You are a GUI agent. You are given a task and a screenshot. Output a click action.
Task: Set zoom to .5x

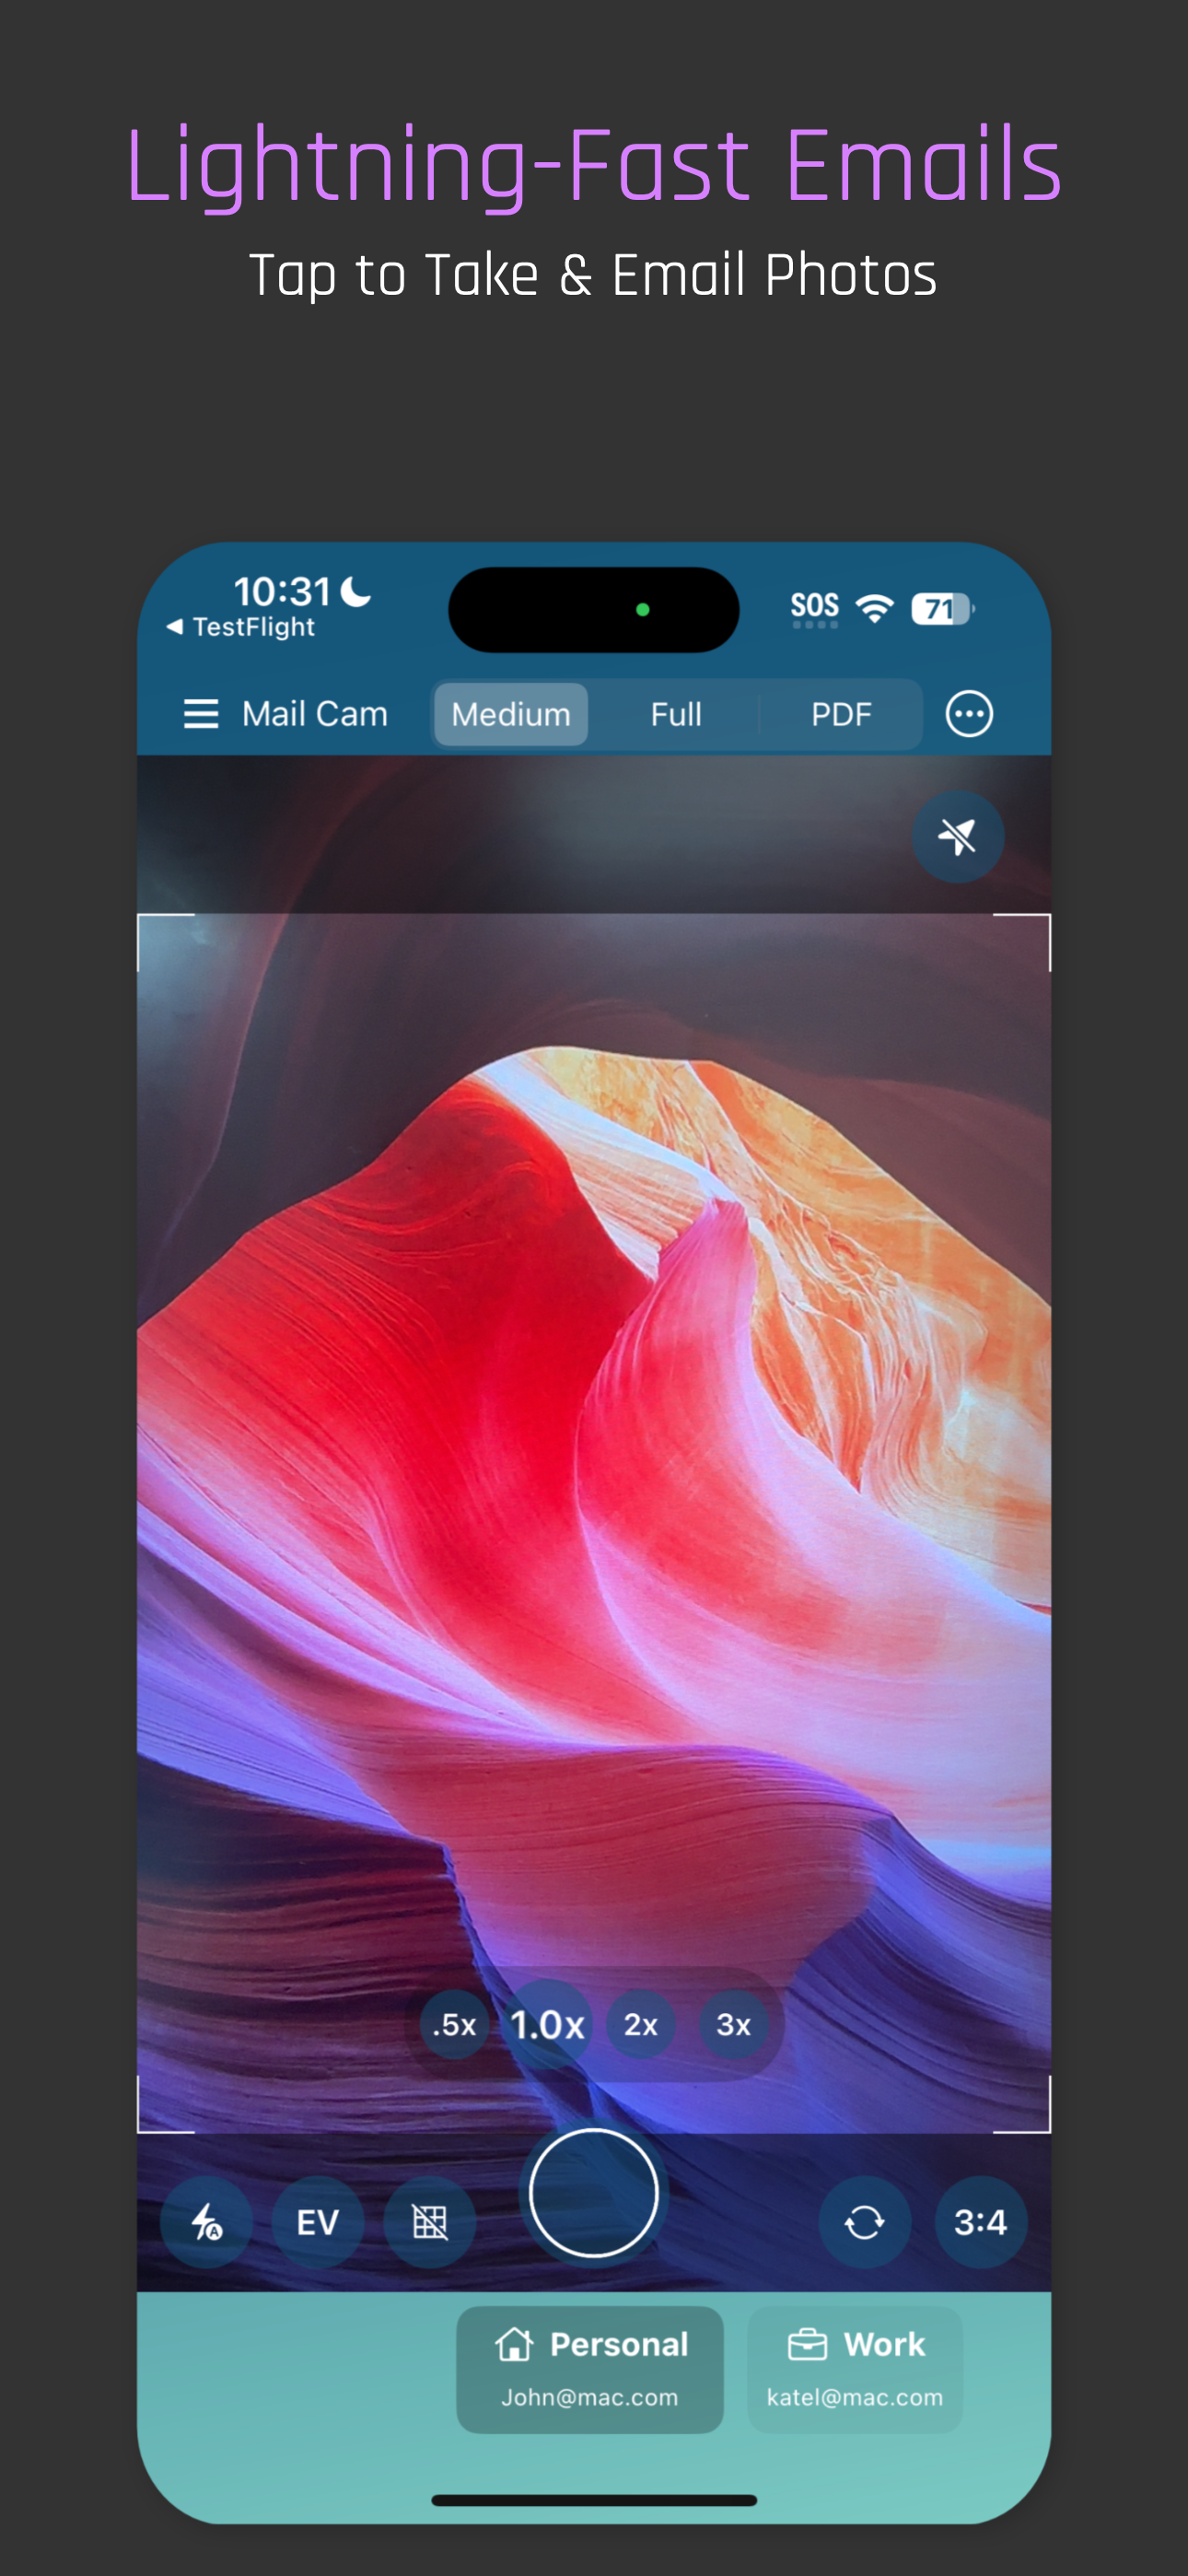pyautogui.click(x=454, y=2025)
